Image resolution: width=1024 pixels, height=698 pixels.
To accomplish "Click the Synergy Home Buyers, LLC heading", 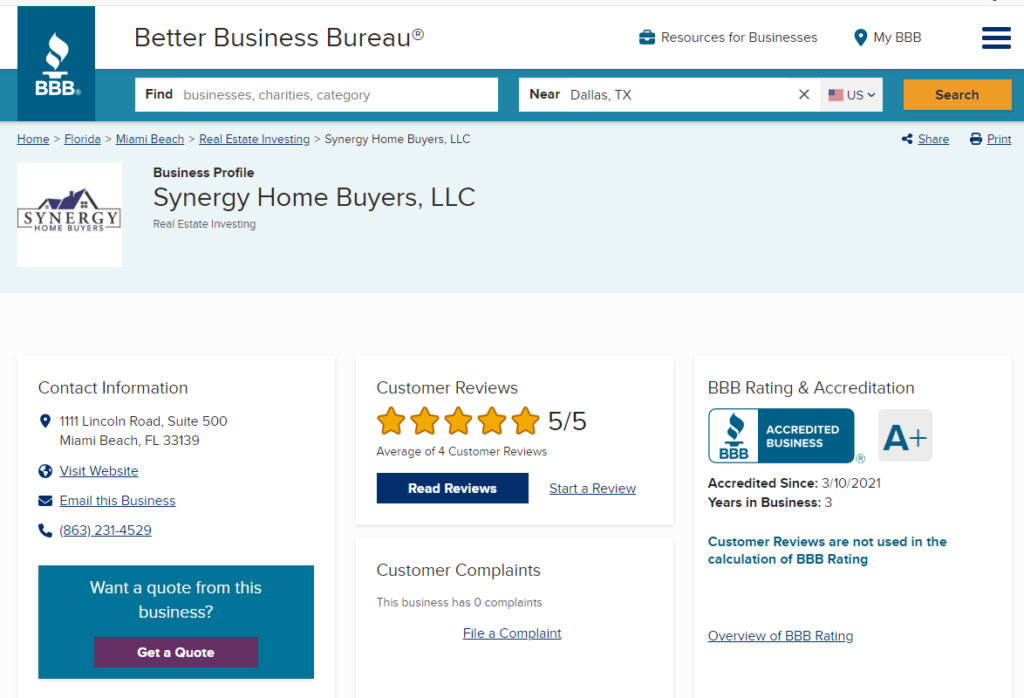I will click(314, 197).
